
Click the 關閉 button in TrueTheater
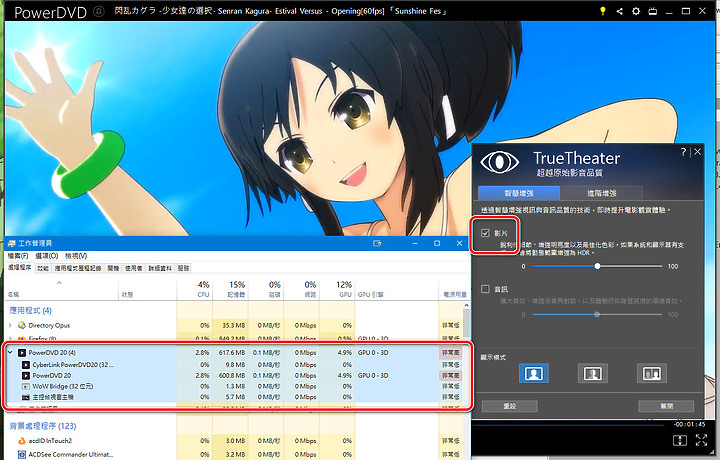coord(666,406)
